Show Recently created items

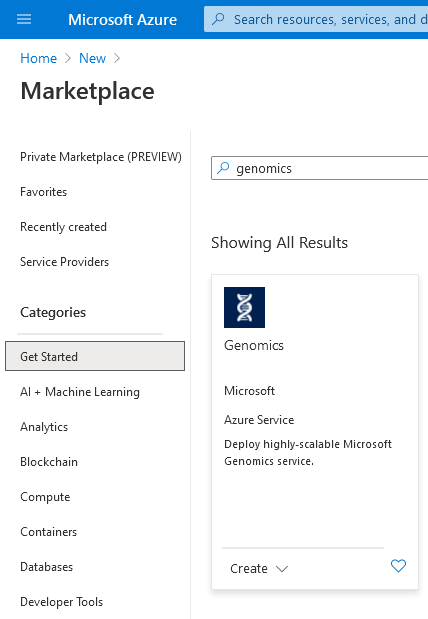(63, 227)
